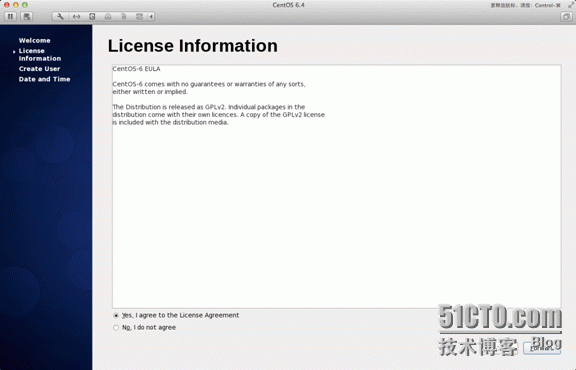Enter full screen via corner arrows

point(571,5)
